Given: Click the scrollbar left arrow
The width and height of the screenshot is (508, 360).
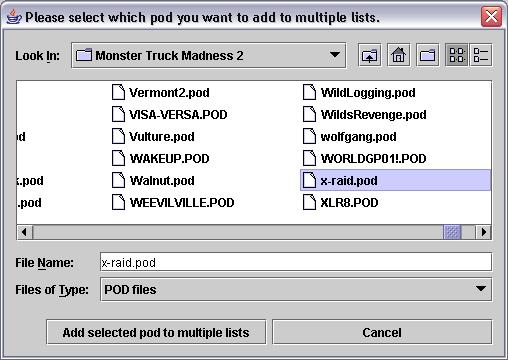Looking at the screenshot, I should (x=25, y=232).
